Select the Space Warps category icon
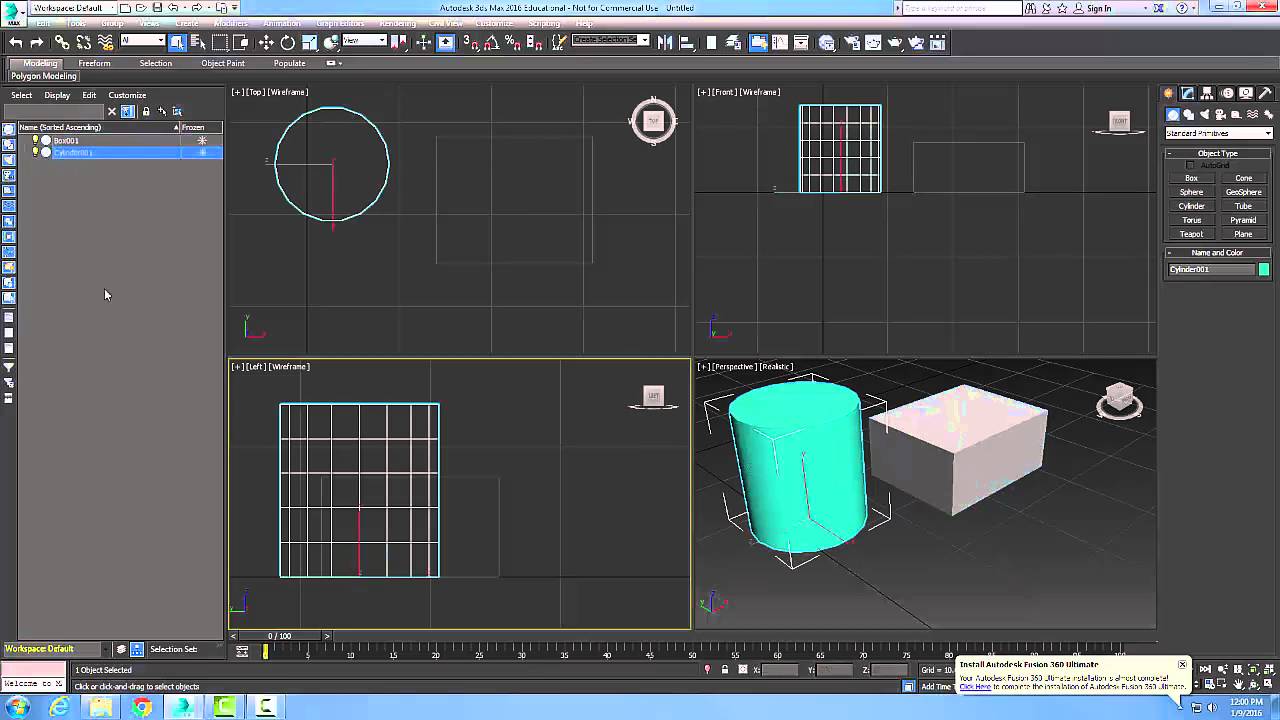 1253,115
